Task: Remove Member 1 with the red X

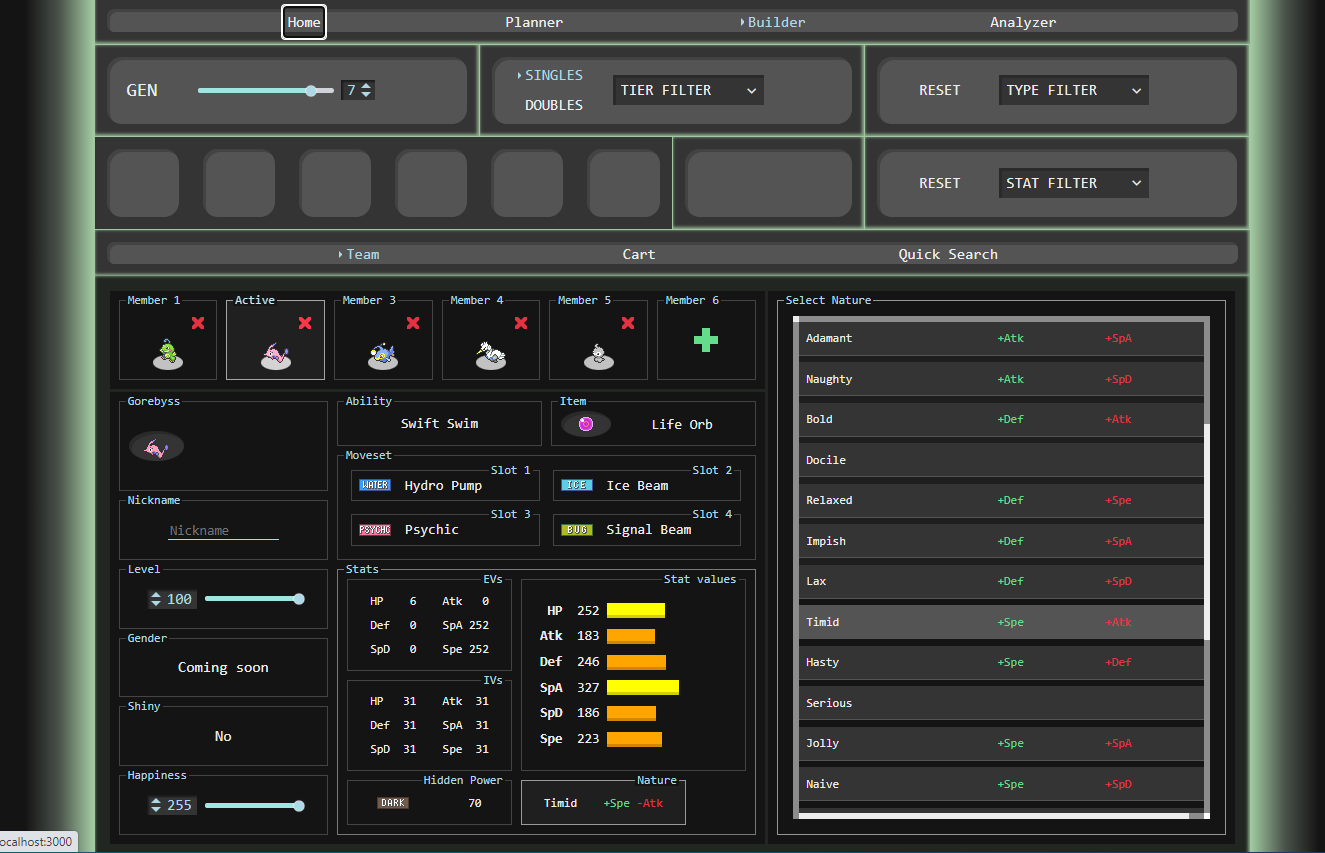Action: pyautogui.click(x=198, y=323)
